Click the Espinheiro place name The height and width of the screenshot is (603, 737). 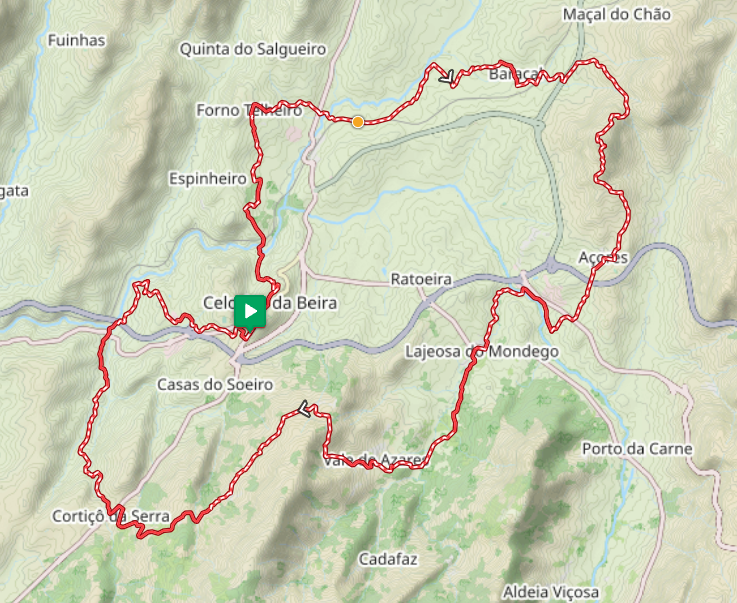click(208, 179)
